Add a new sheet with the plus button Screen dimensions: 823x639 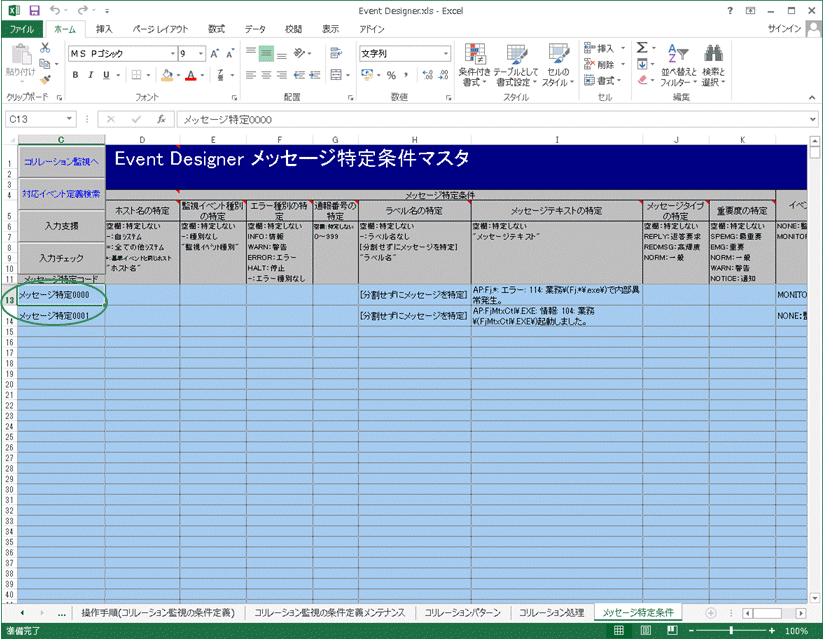click(711, 613)
